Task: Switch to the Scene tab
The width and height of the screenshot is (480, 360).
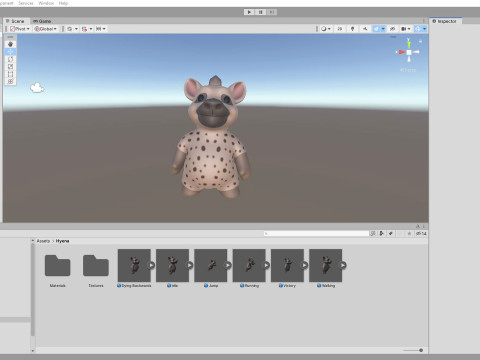Action: coord(16,21)
